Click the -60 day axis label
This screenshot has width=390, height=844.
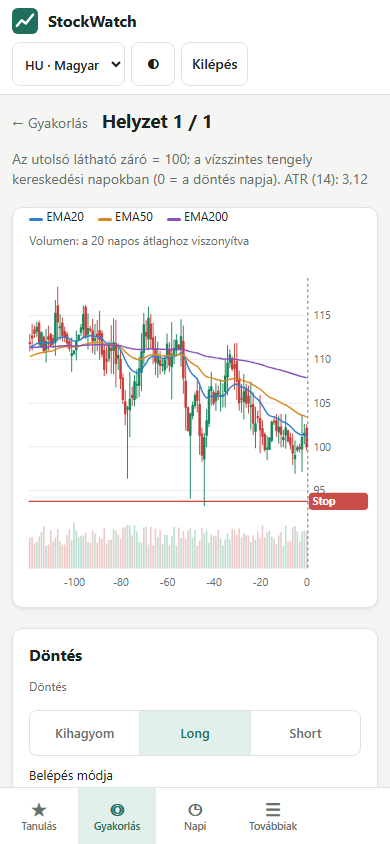coord(168,582)
